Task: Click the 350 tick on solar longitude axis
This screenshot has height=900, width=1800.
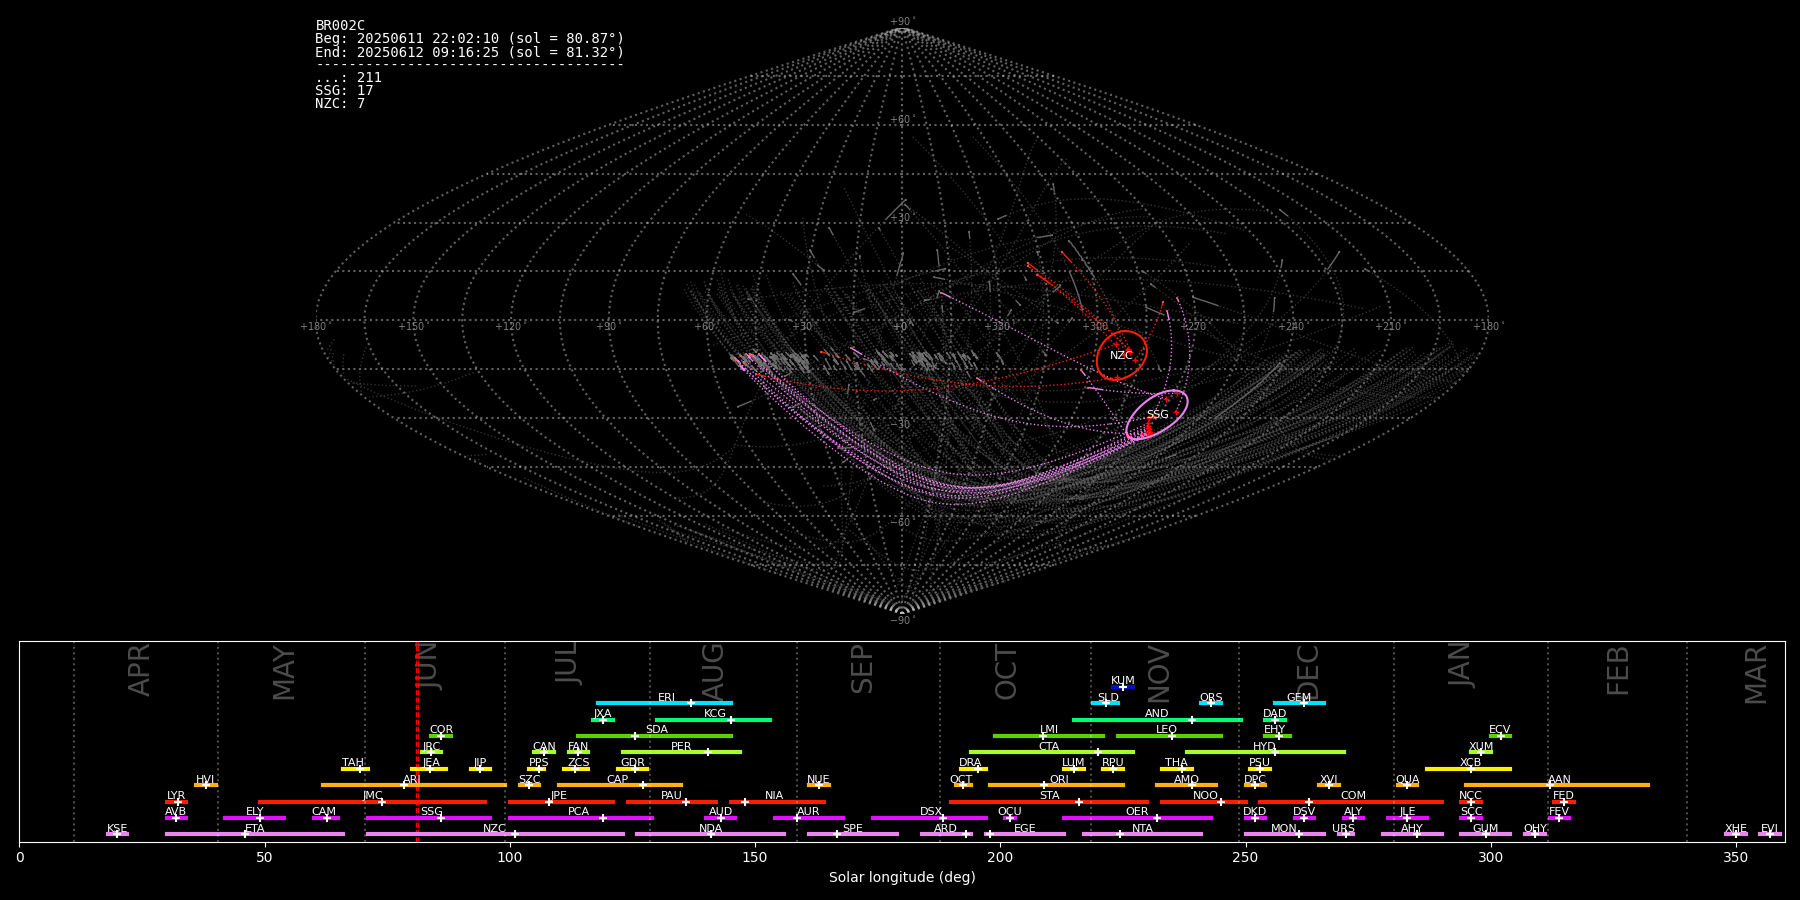Action: click(x=1736, y=858)
